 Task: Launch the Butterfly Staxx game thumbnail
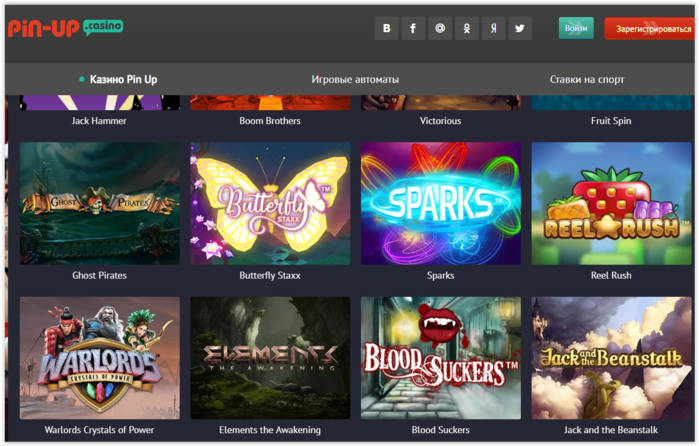270,203
